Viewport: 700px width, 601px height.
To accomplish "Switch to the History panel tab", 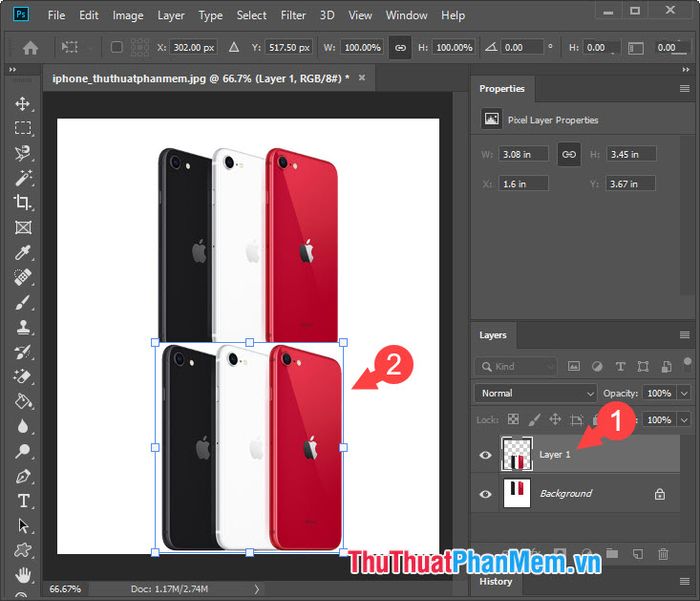I will pyautogui.click(x=496, y=581).
